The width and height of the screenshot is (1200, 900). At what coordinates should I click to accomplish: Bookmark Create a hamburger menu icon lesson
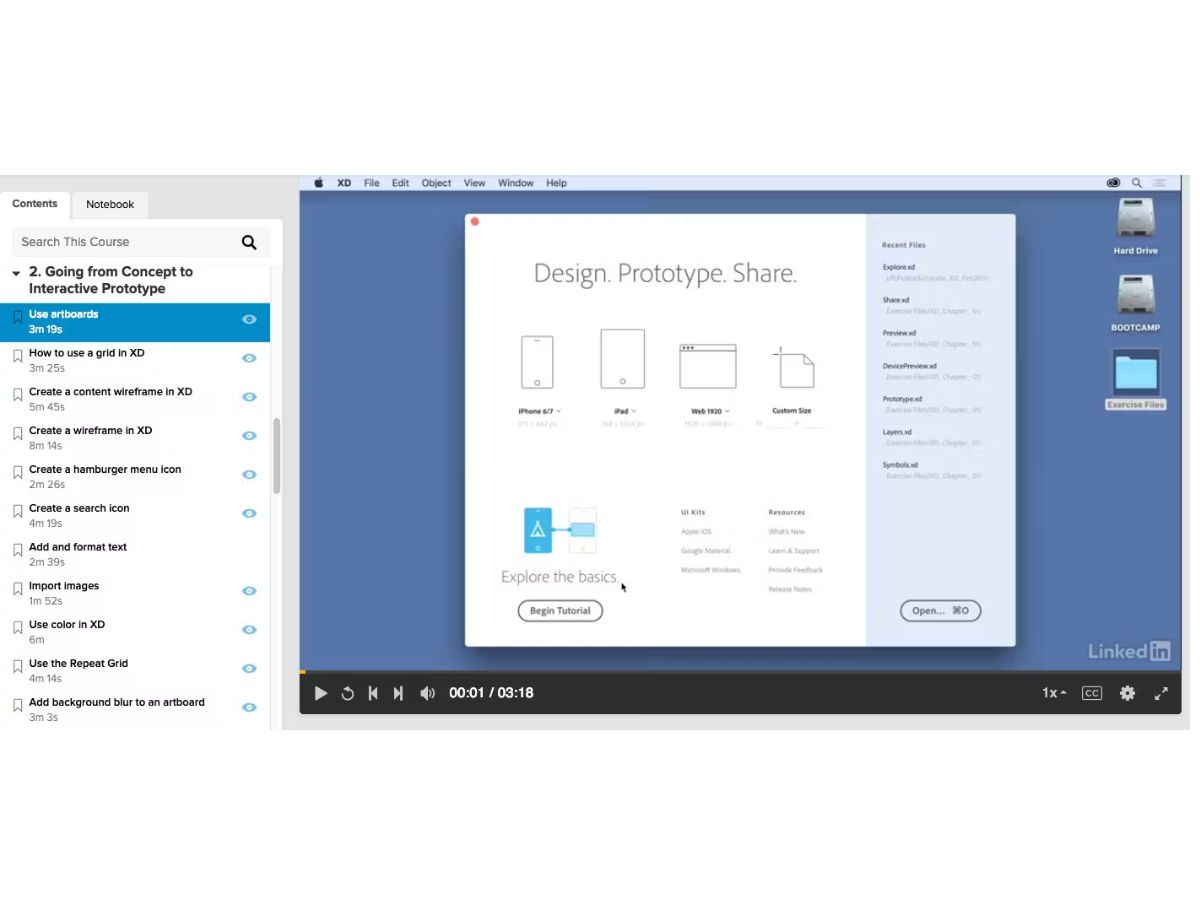tap(17, 472)
